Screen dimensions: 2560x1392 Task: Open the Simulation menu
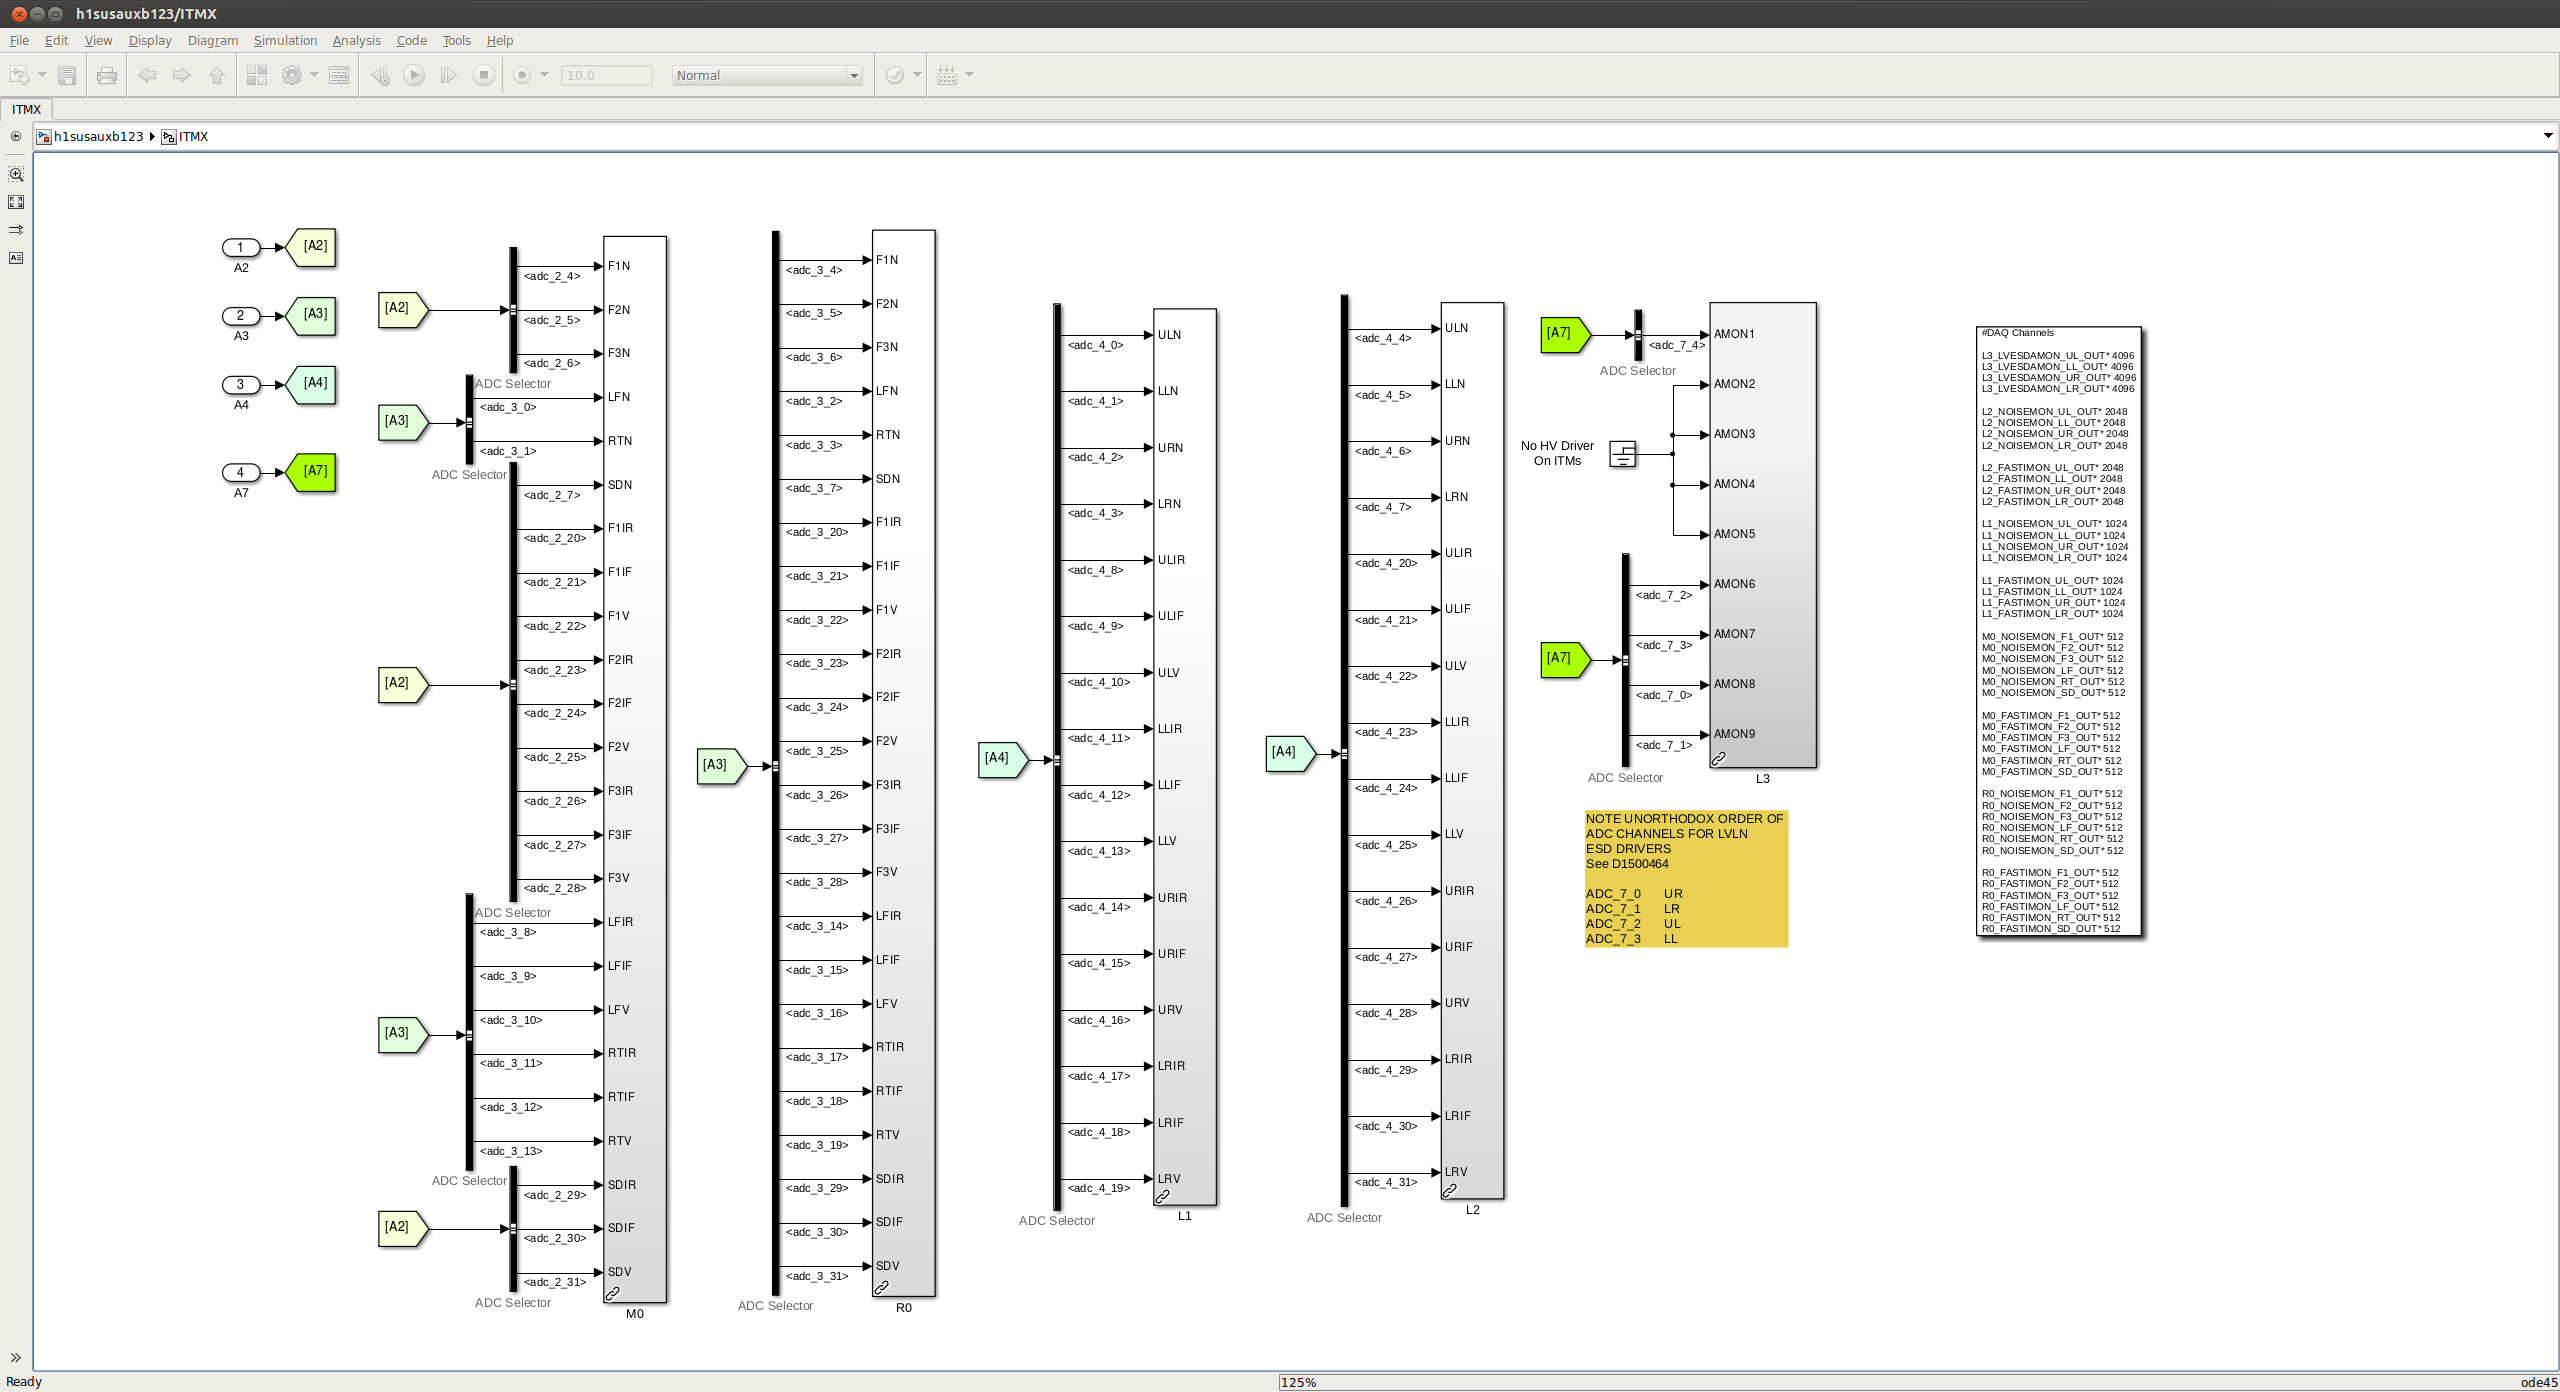tap(285, 40)
